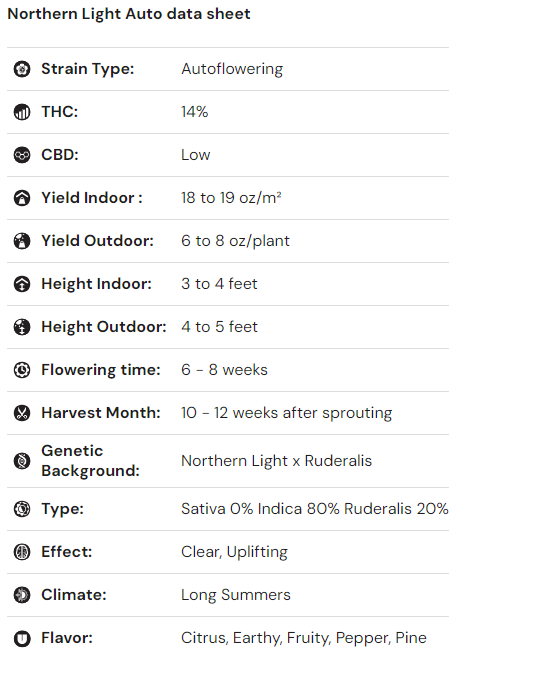Click the THC bar chart icon
The width and height of the screenshot is (549, 687).
(22, 112)
